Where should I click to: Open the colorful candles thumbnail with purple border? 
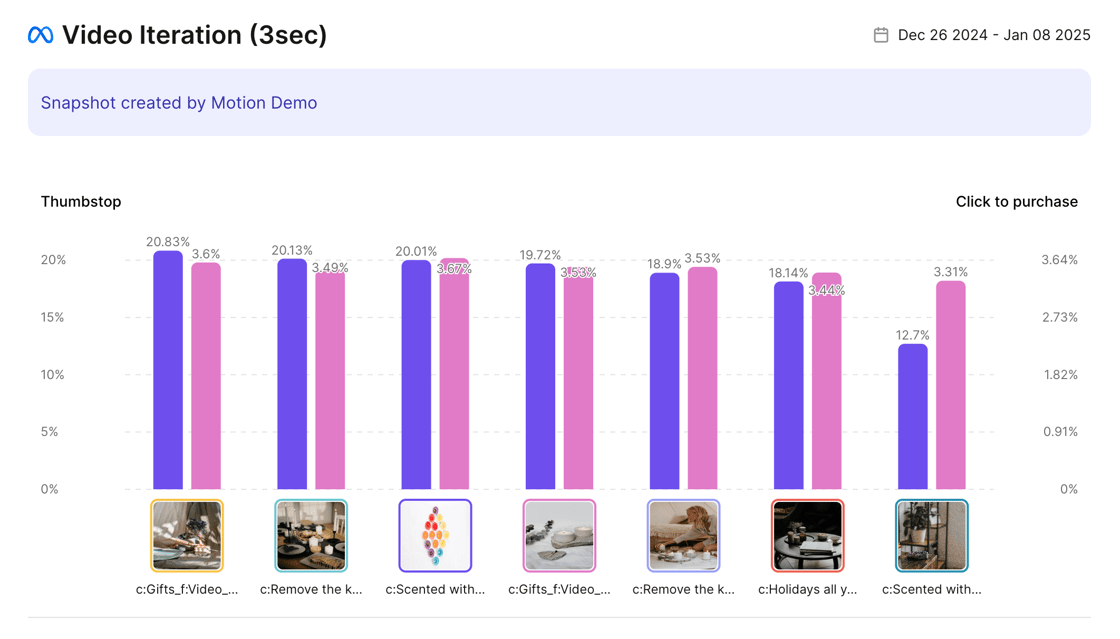tap(435, 535)
